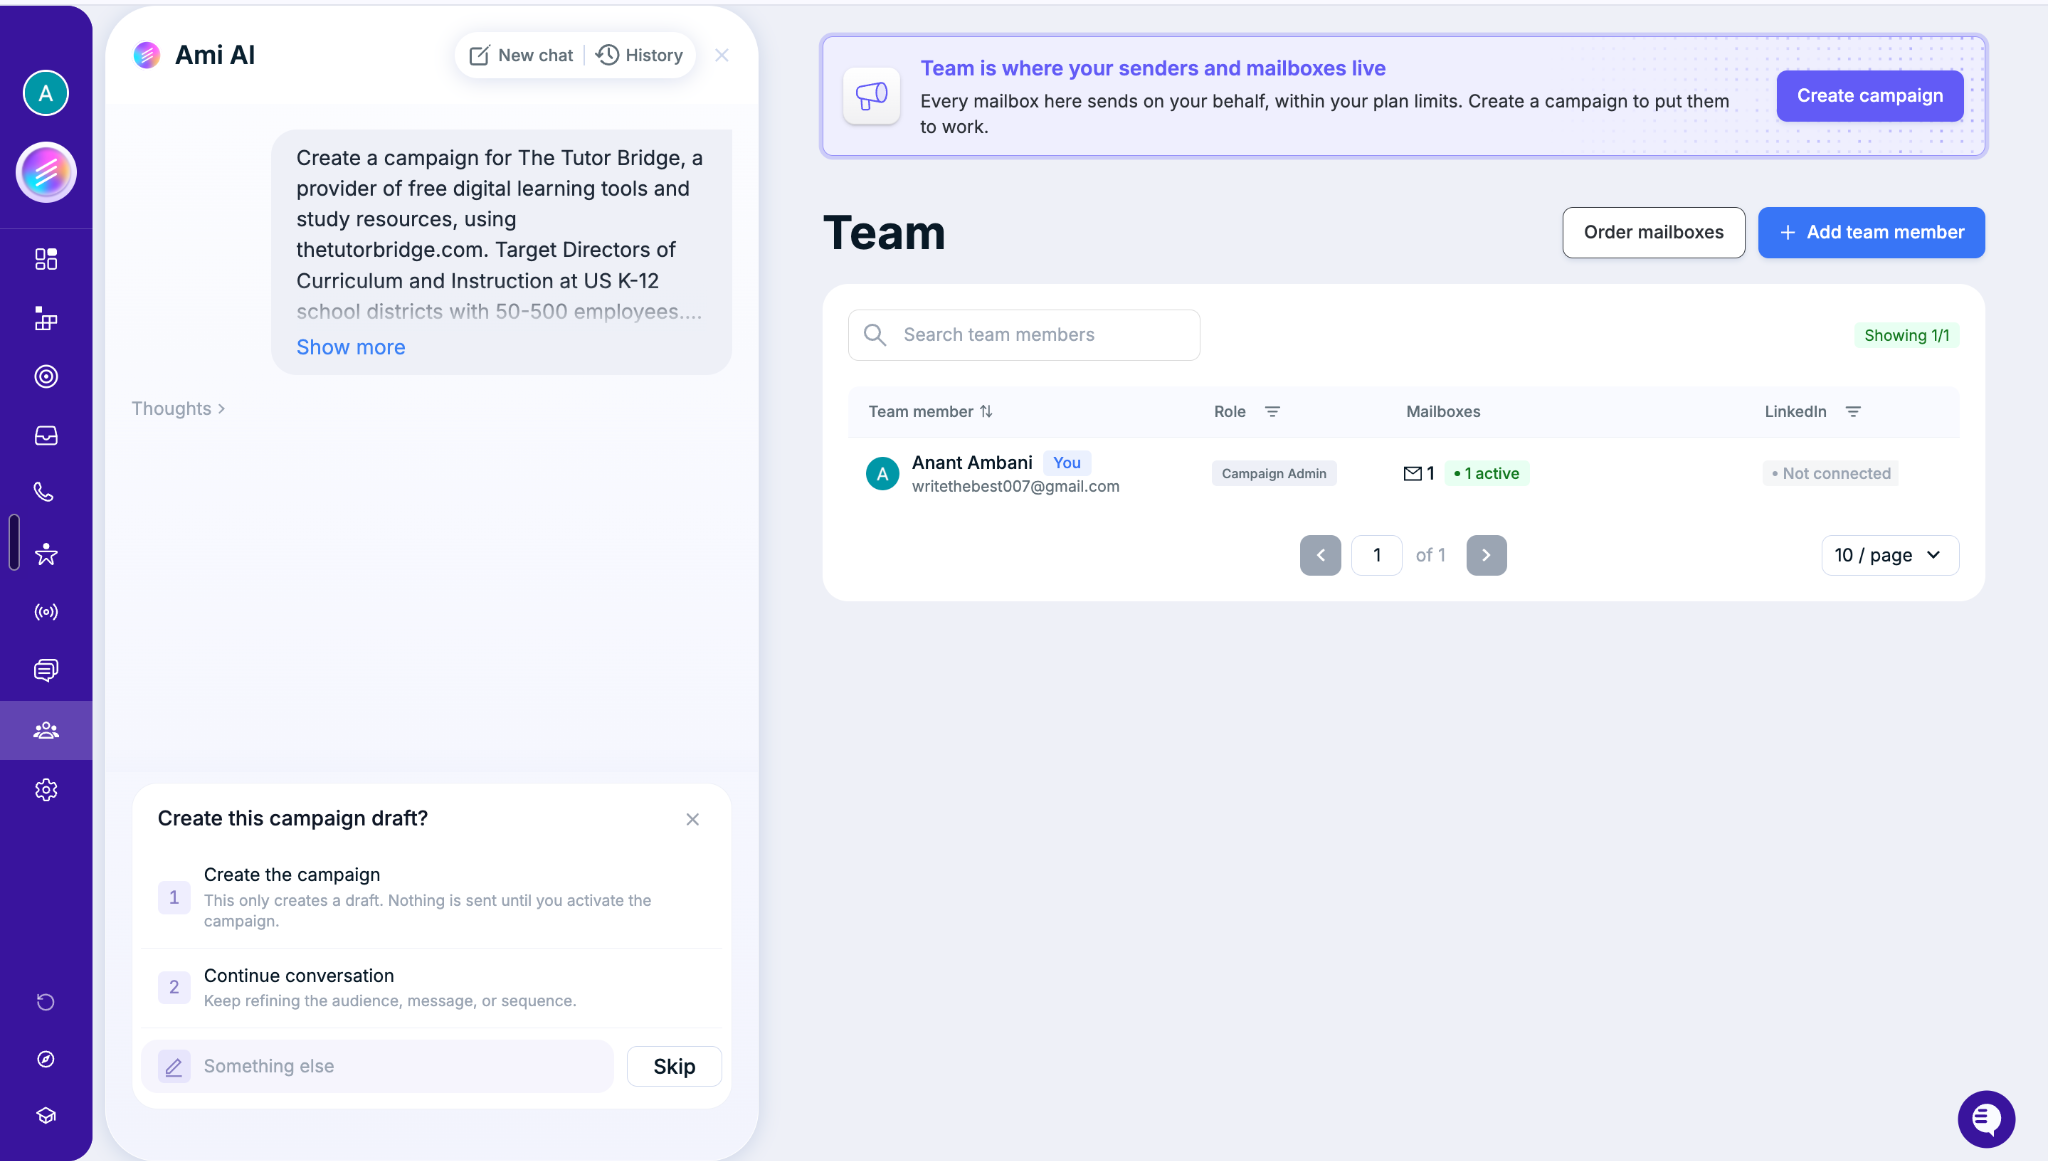Click the Anant Ambani team member name

click(x=972, y=462)
